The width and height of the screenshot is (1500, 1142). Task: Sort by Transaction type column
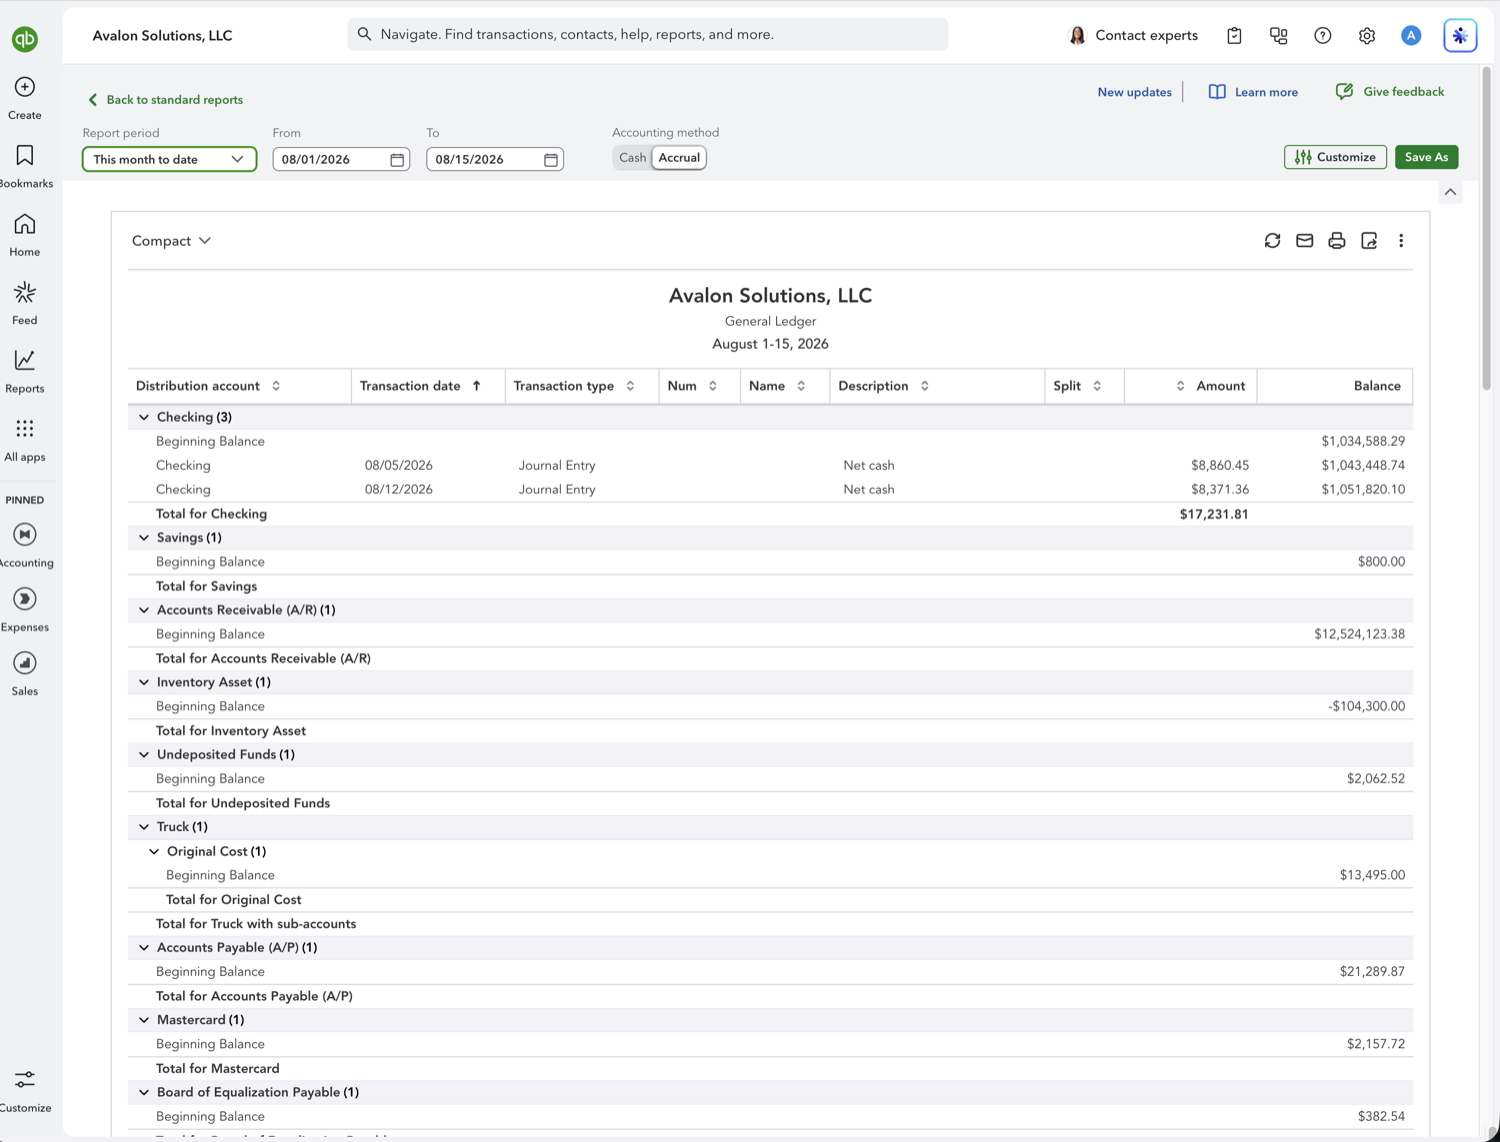click(630, 386)
